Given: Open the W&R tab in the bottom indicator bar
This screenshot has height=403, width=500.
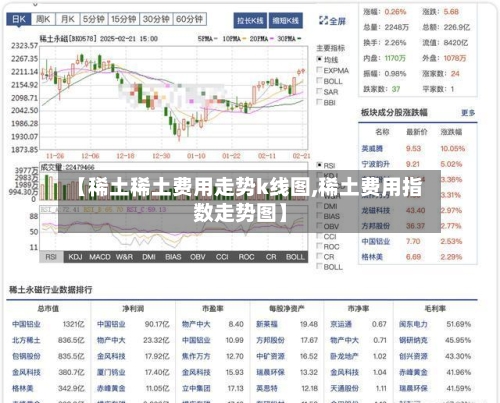Looking at the screenshot, I should [124, 257].
